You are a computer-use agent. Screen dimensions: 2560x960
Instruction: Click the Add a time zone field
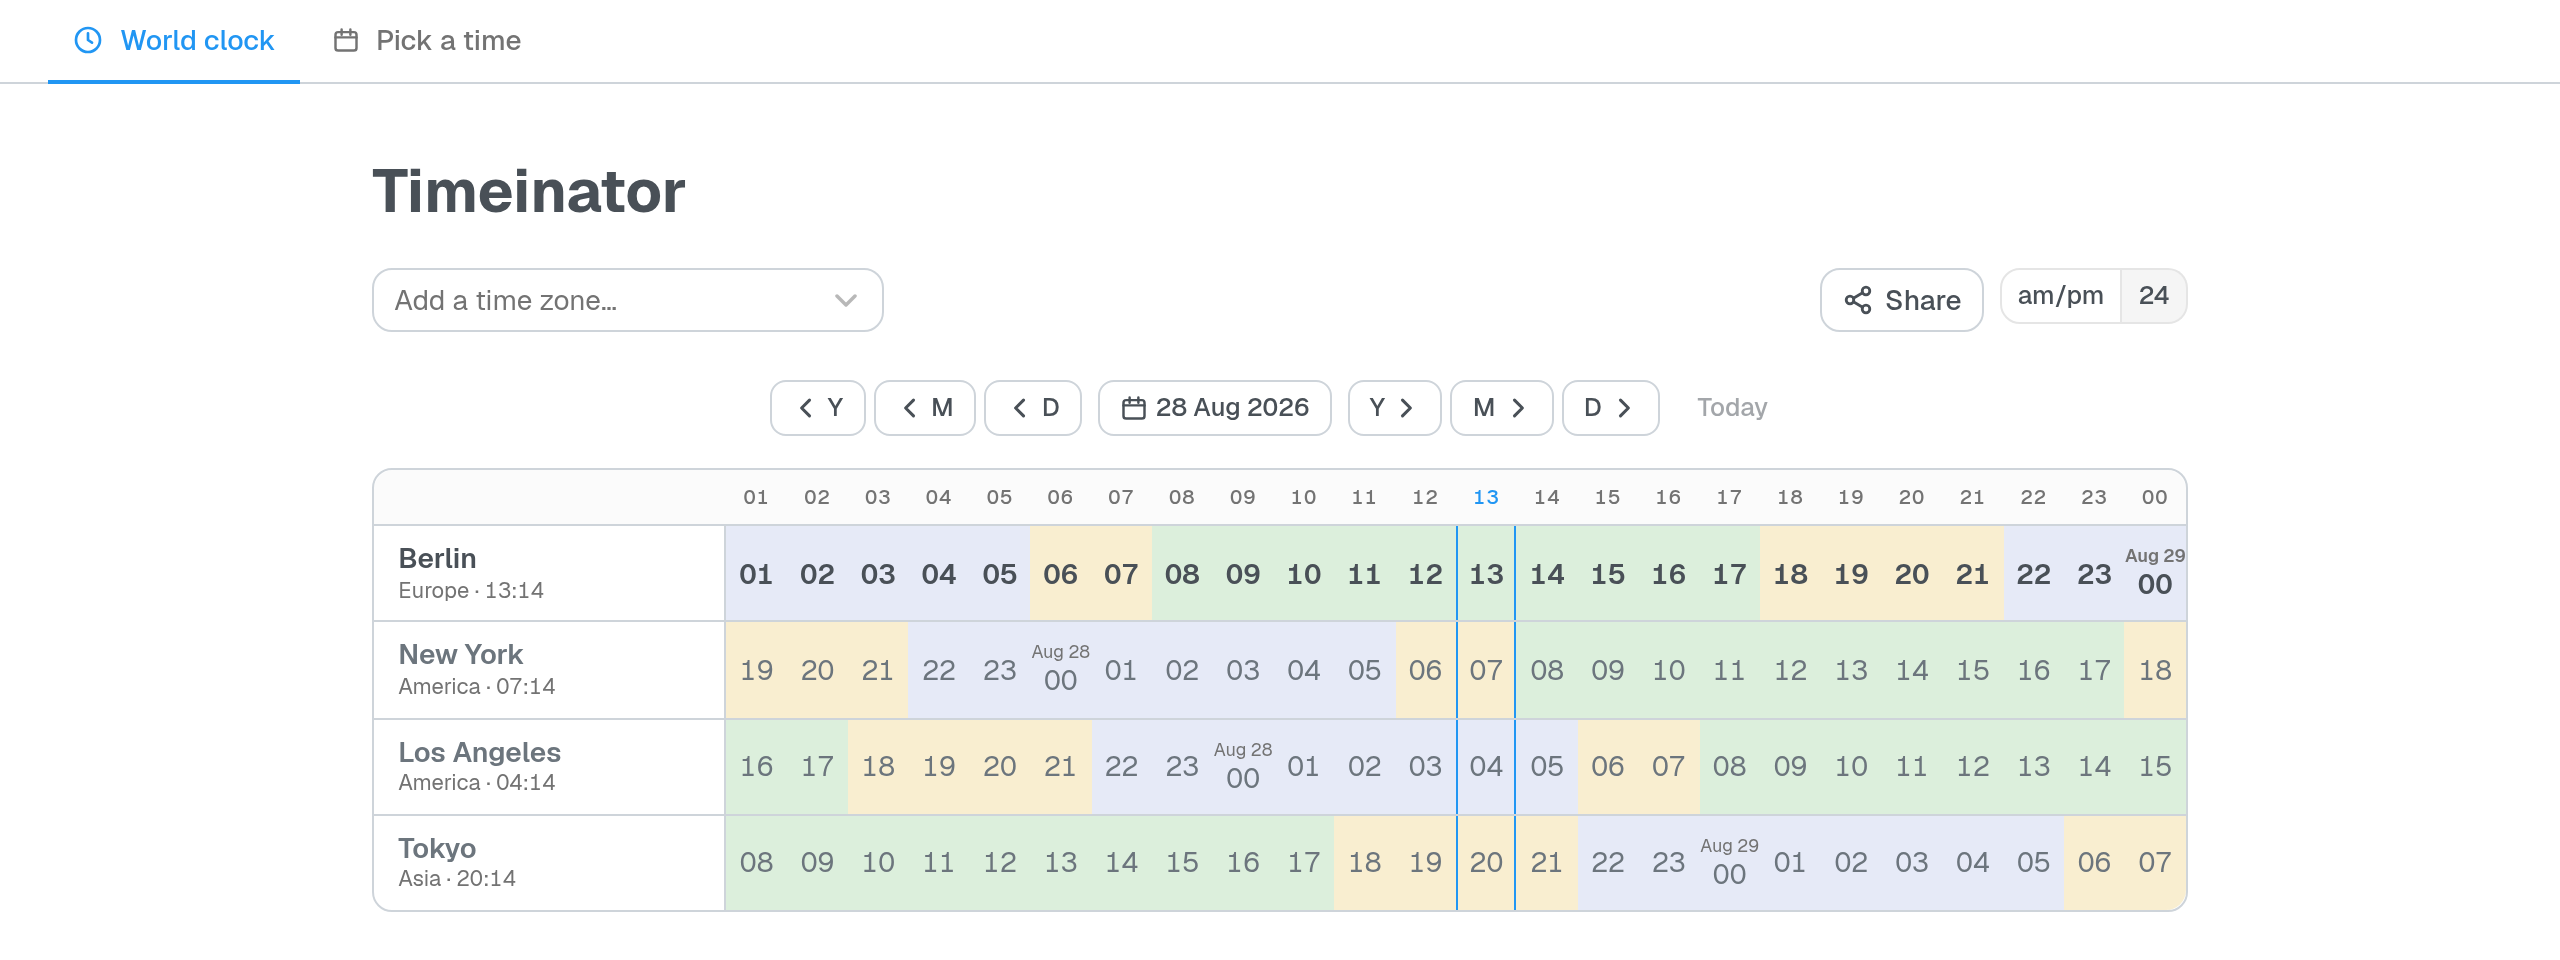[x=627, y=300]
